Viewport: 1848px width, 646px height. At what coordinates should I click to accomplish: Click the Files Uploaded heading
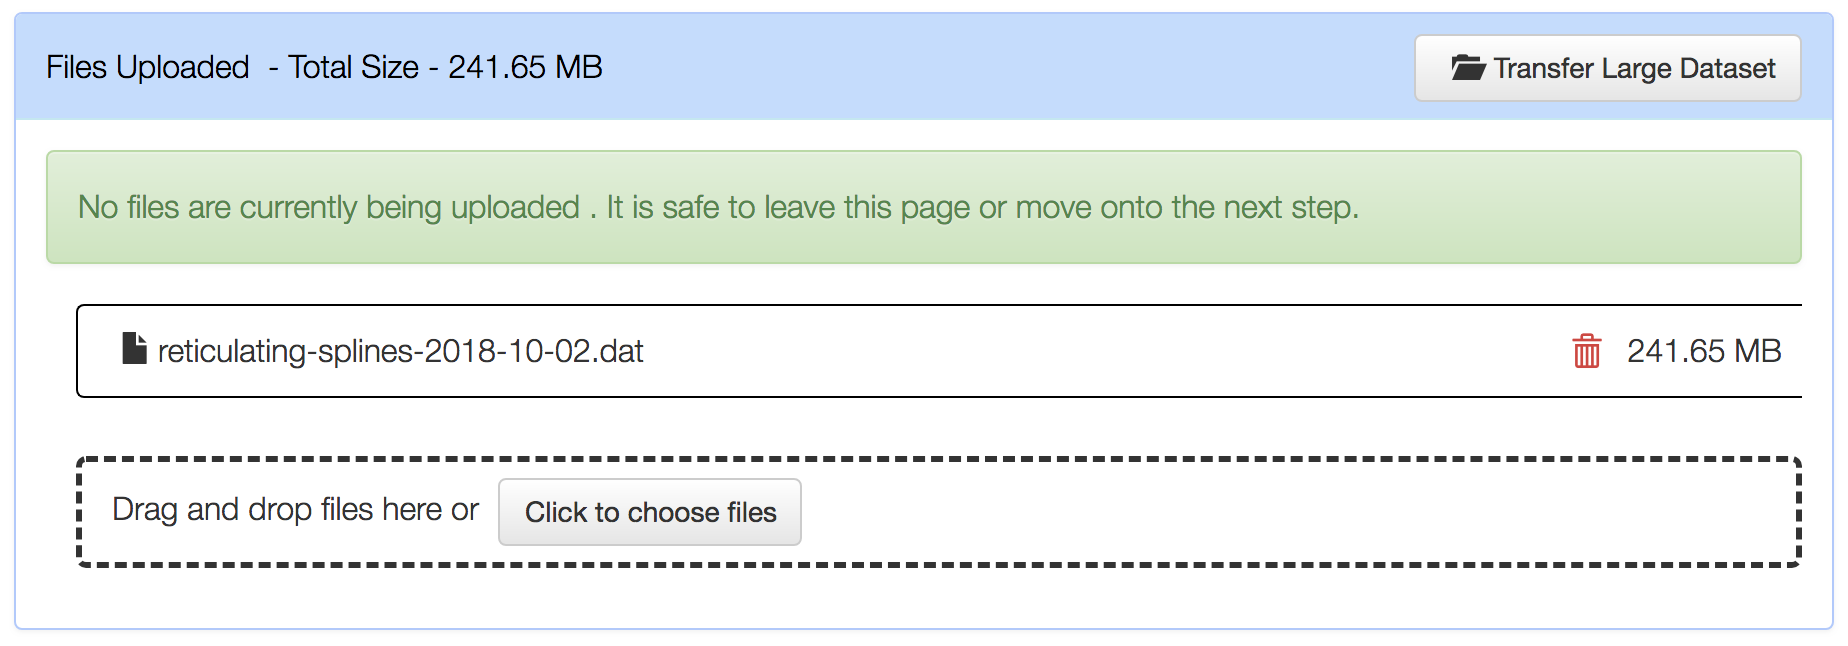point(147,67)
